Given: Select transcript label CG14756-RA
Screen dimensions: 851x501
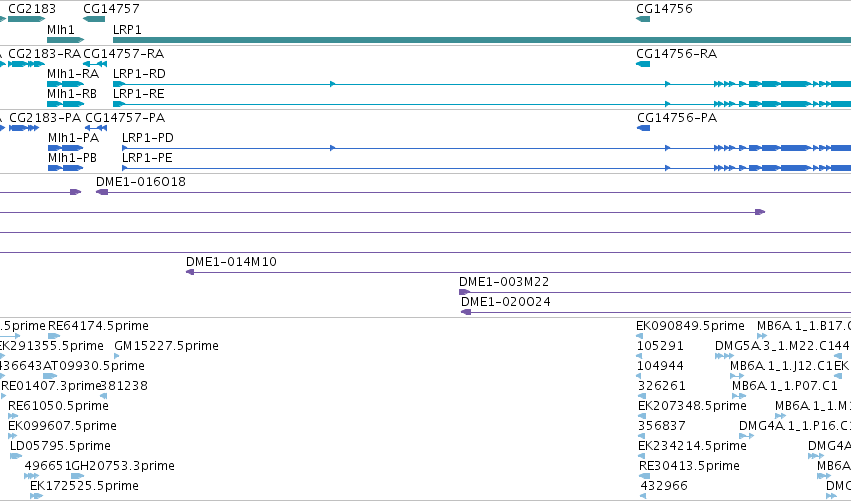Looking at the screenshot, I should (676, 54).
